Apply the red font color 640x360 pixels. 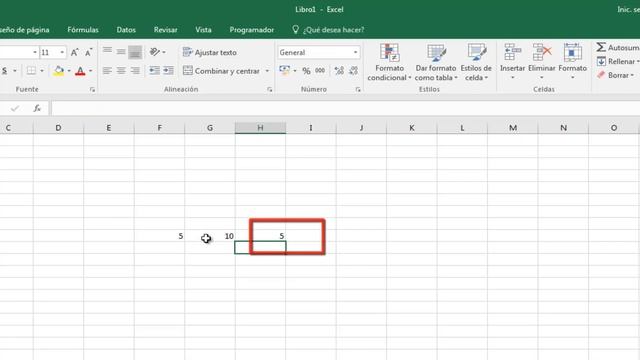click(x=80, y=71)
